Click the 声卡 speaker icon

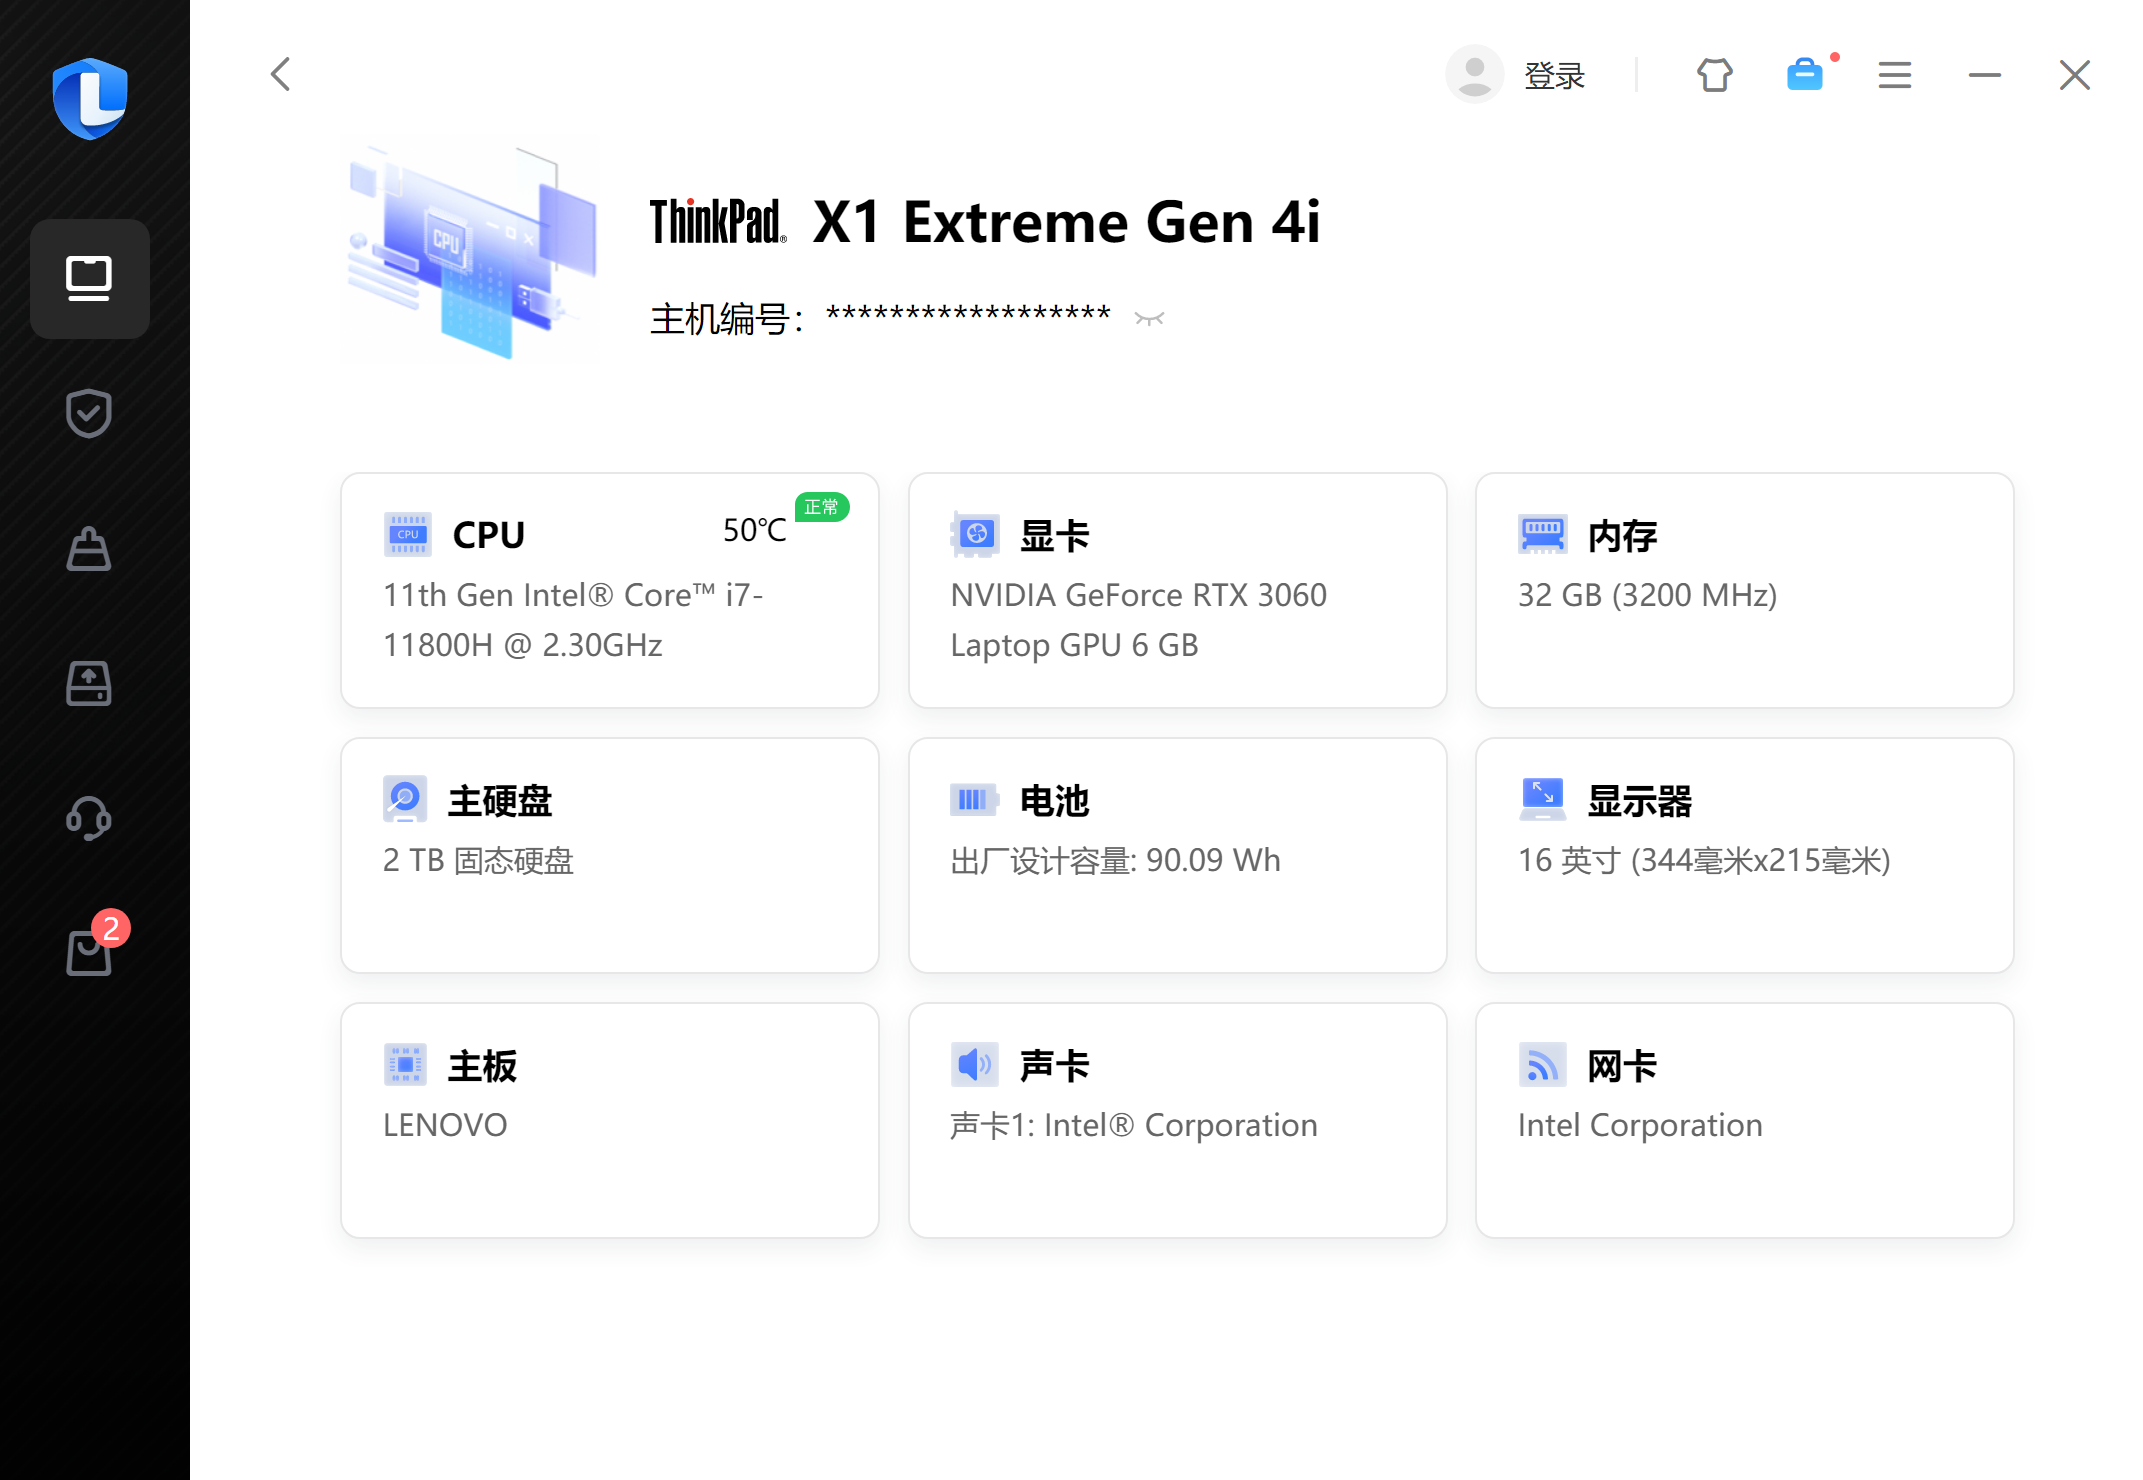974,1065
